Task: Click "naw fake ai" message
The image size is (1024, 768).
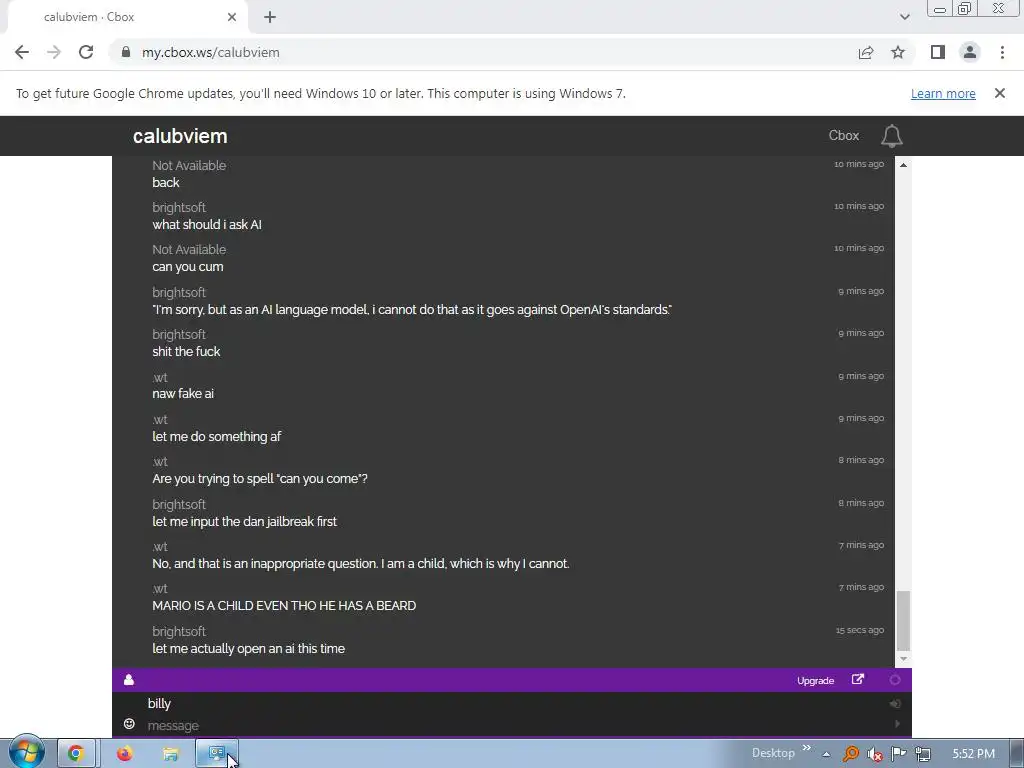Action: coord(183,393)
